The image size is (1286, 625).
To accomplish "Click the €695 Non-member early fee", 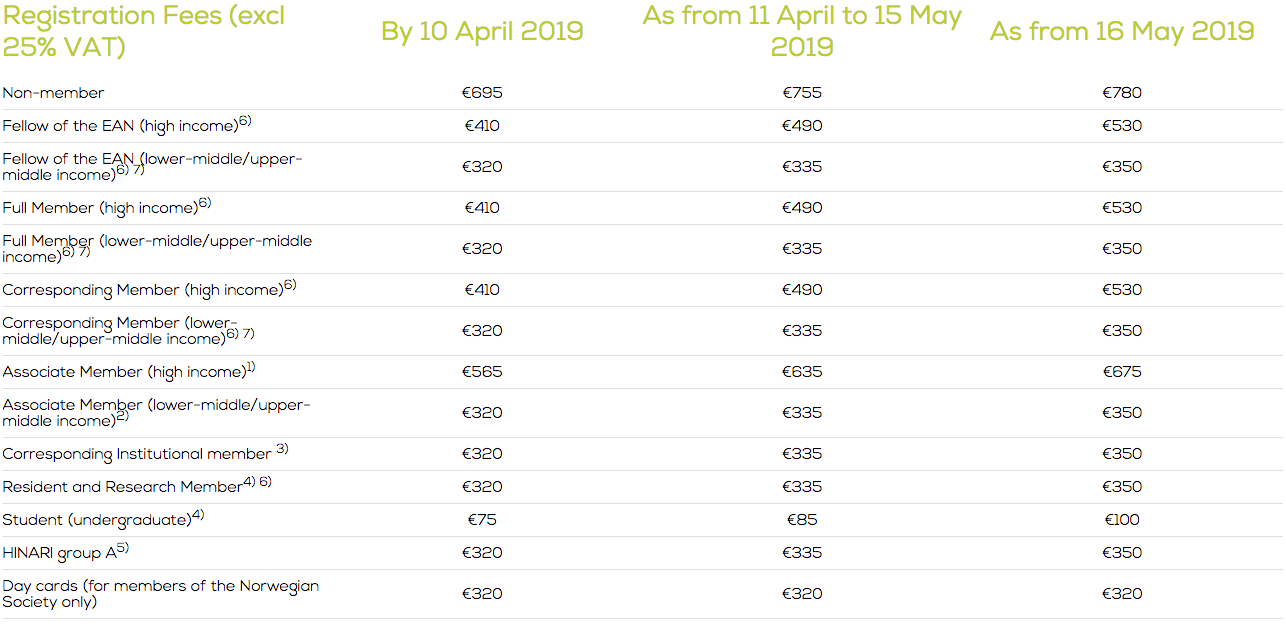I will 482,93.
